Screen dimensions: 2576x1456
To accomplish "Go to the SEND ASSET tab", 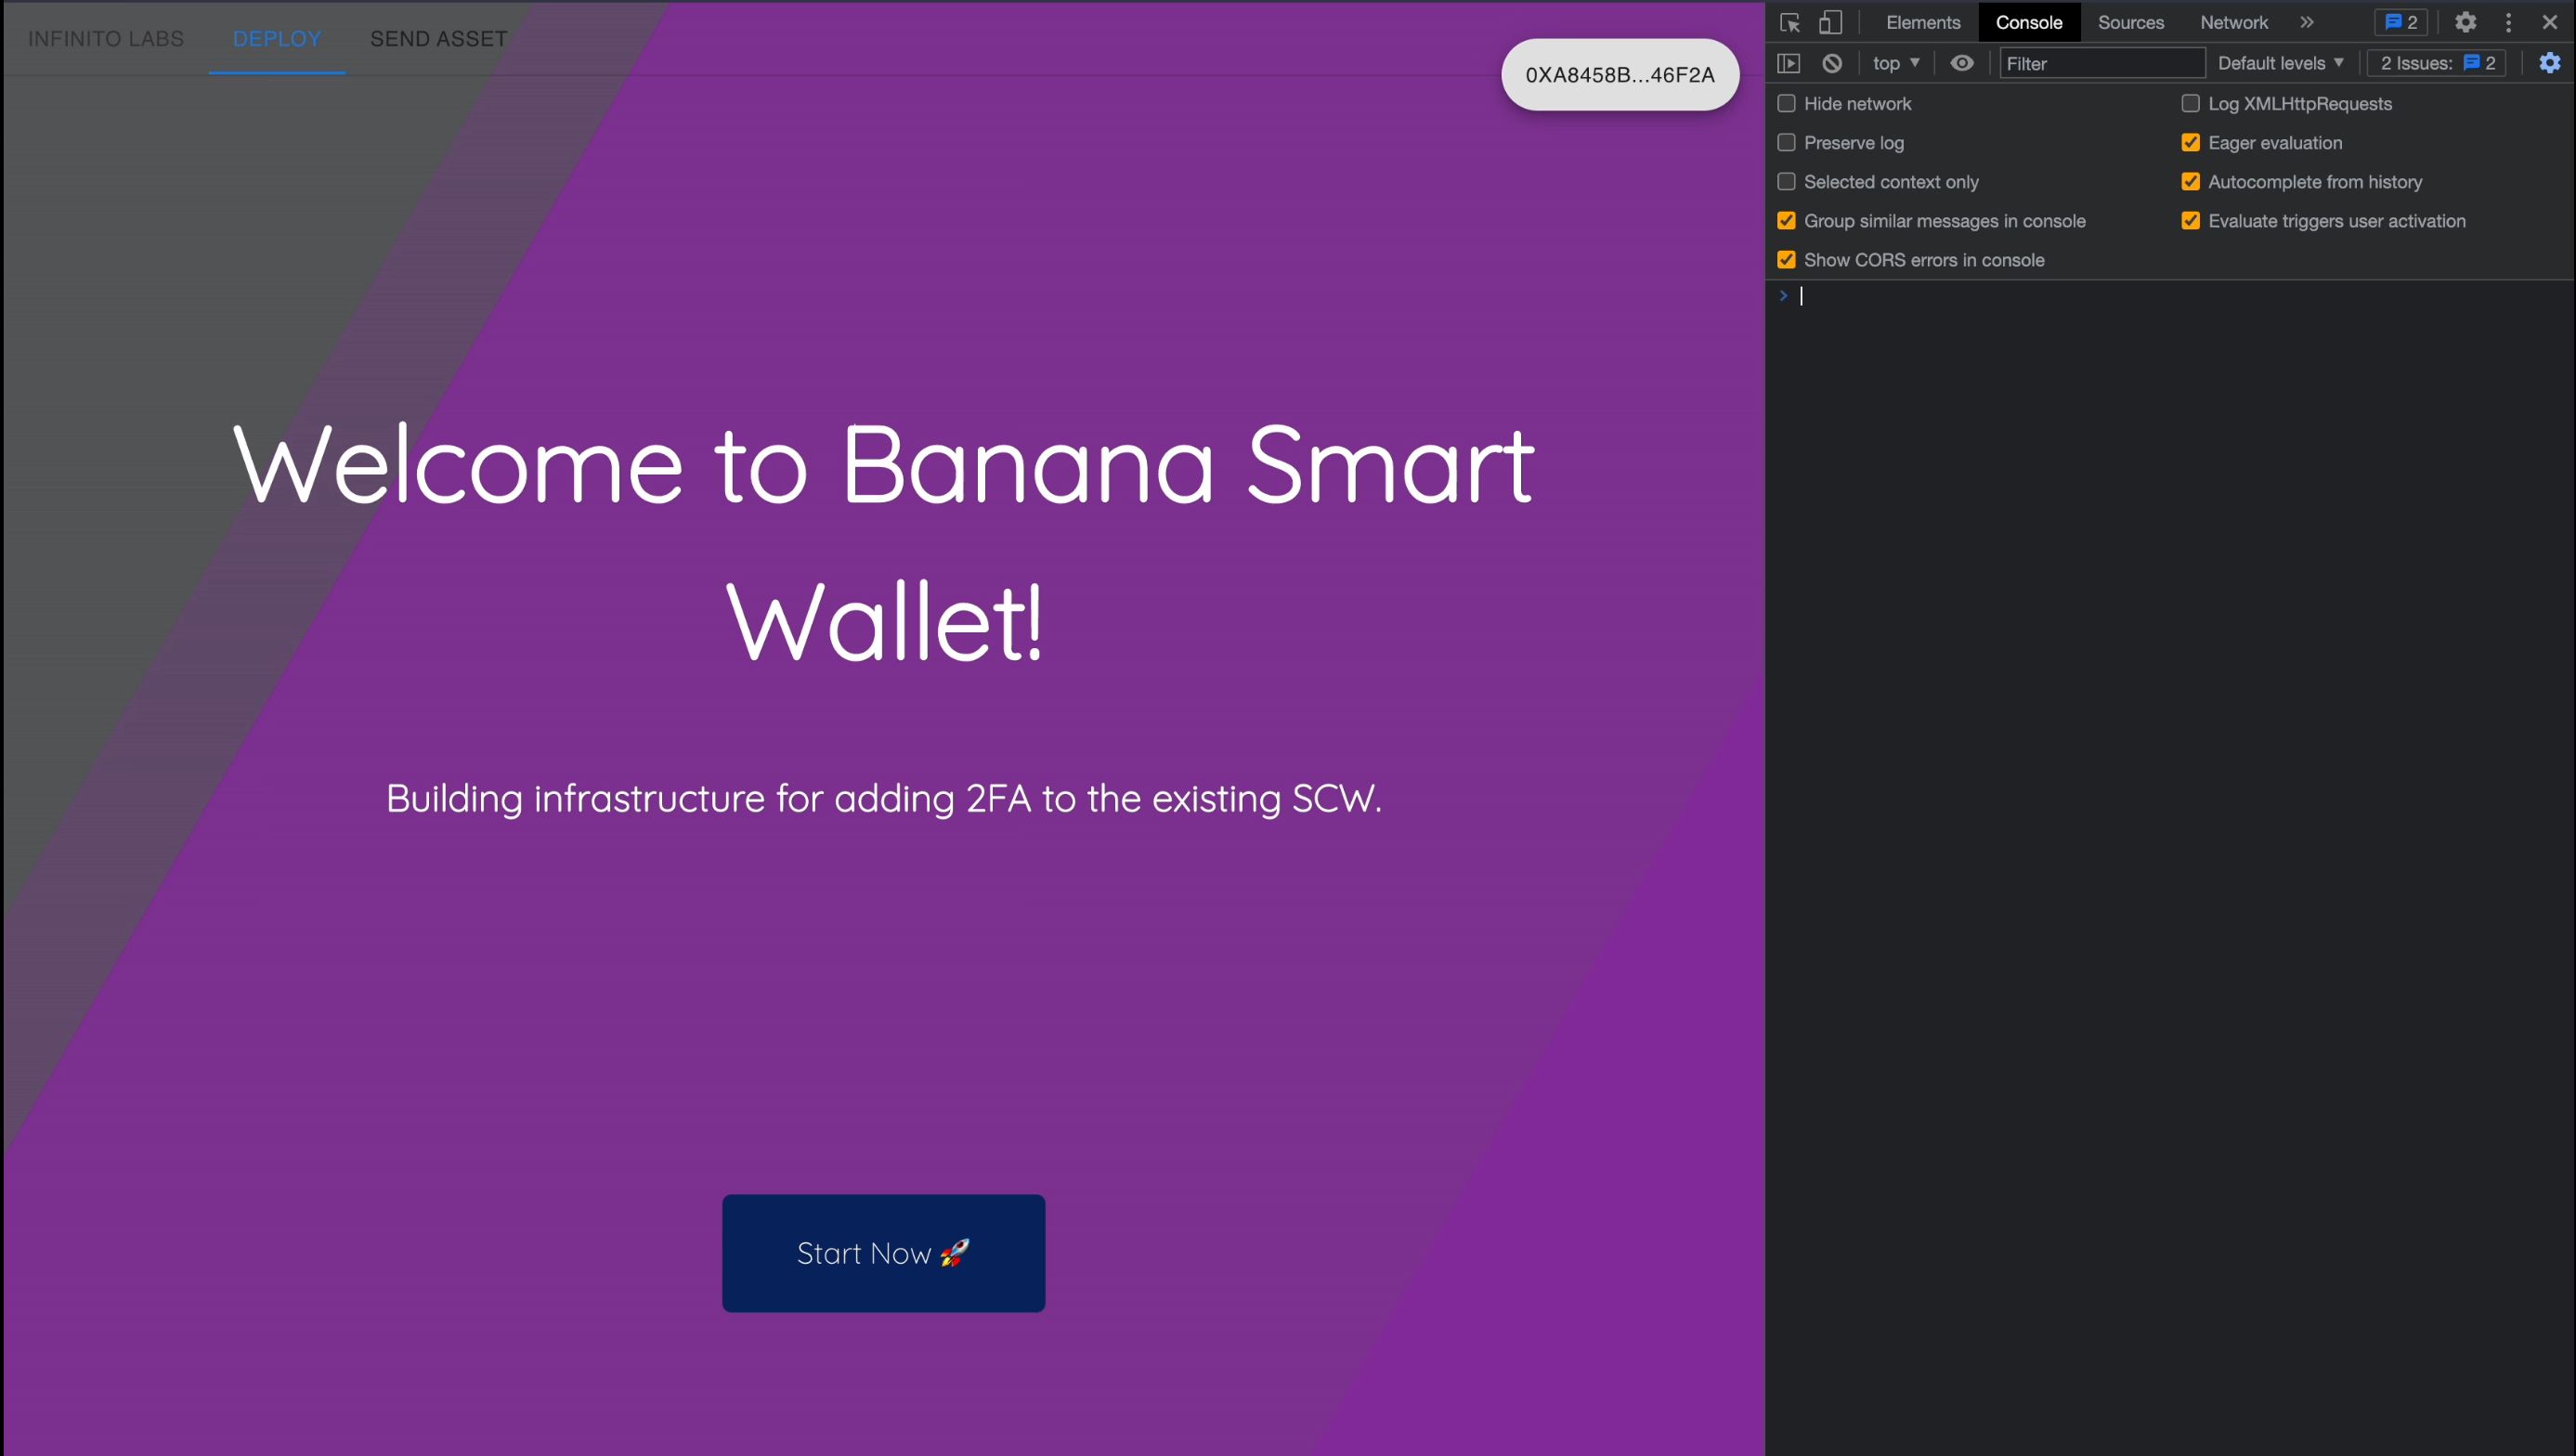I will coord(439,39).
